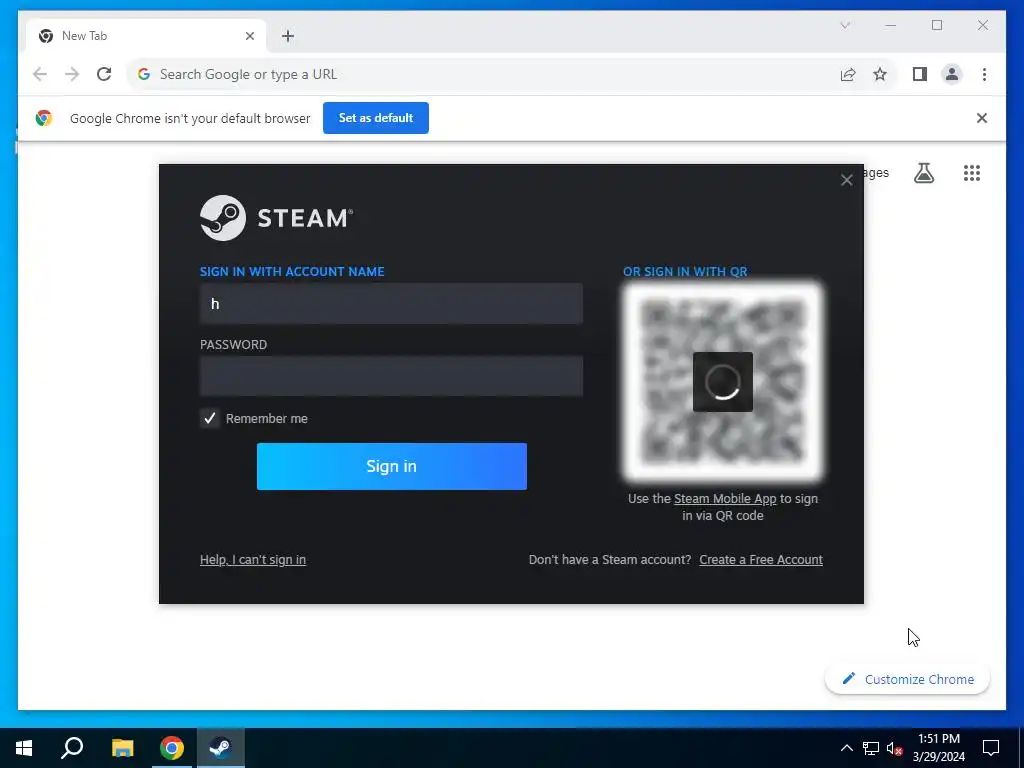The height and width of the screenshot is (768, 1024).
Task: Close the Chrome window
Action: click(983, 25)
